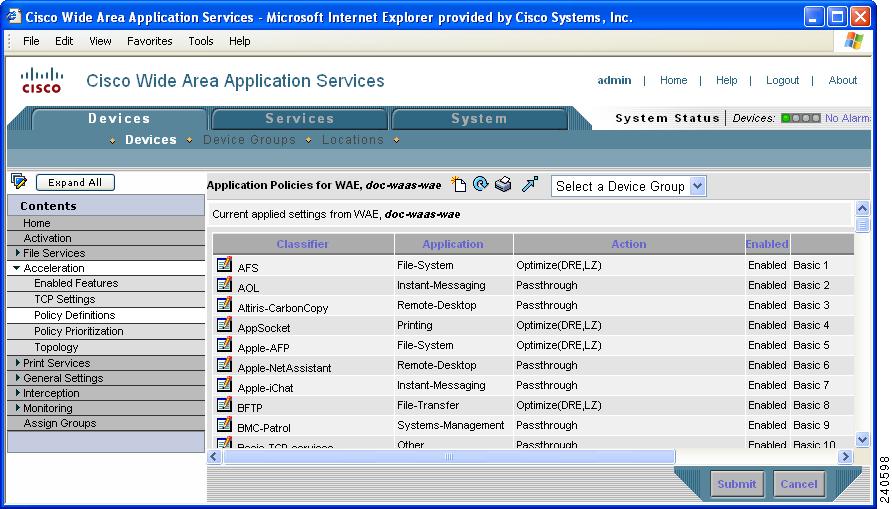The image size is (892, 509).
Task: Sort by the Application column header
Action: (453, 244)
